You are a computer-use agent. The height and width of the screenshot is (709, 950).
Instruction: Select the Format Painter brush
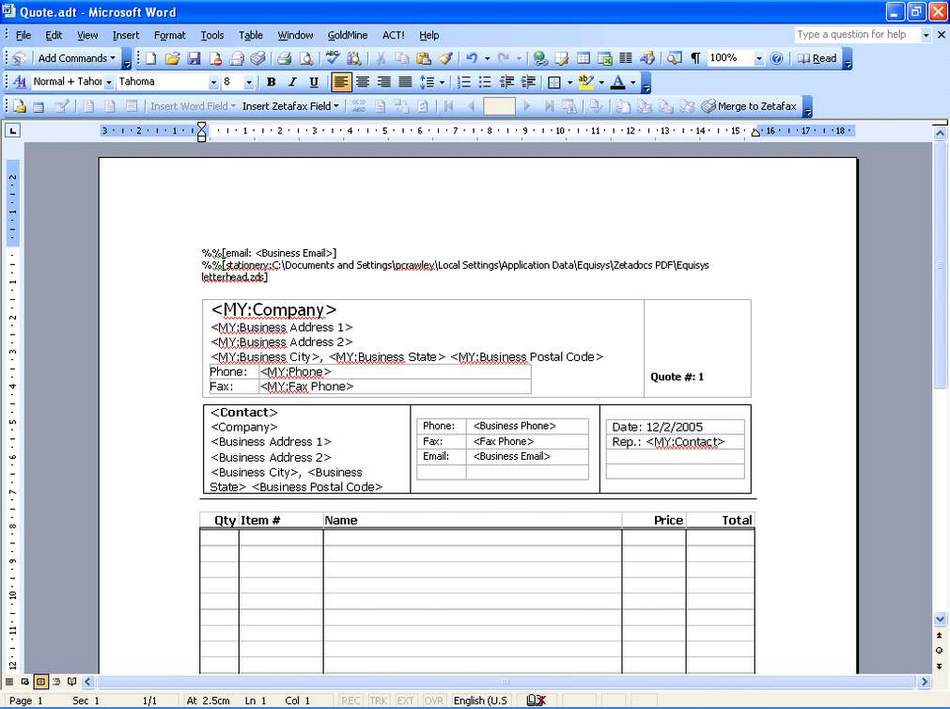click(x=445, y=58)
